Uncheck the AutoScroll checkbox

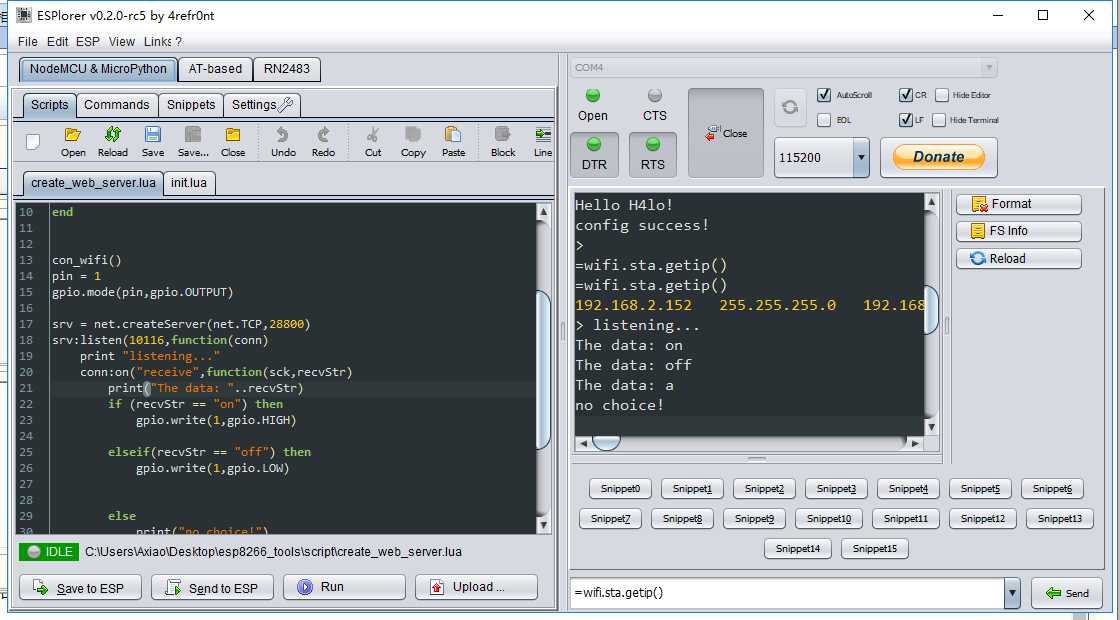point(824,95)
